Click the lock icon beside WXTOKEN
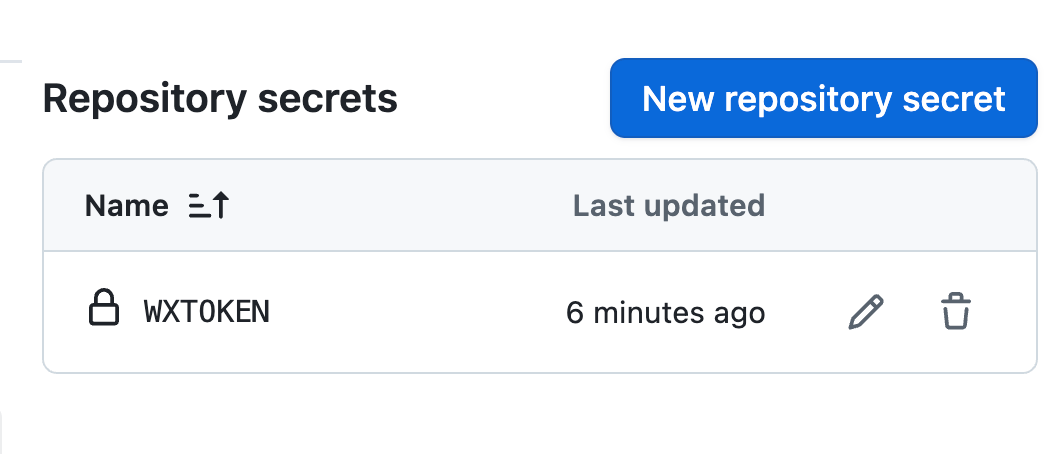 pos(104,310)
